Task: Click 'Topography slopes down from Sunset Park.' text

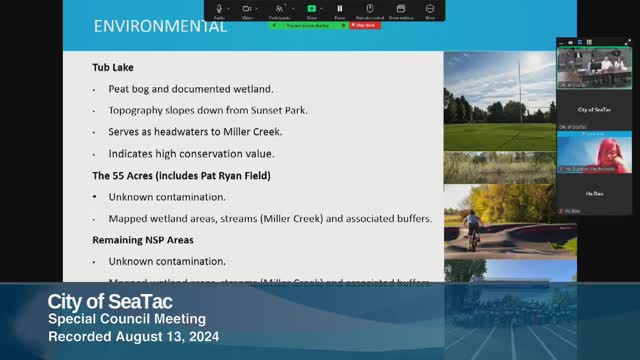Action: pyautogui.click(x=208, y=110)
